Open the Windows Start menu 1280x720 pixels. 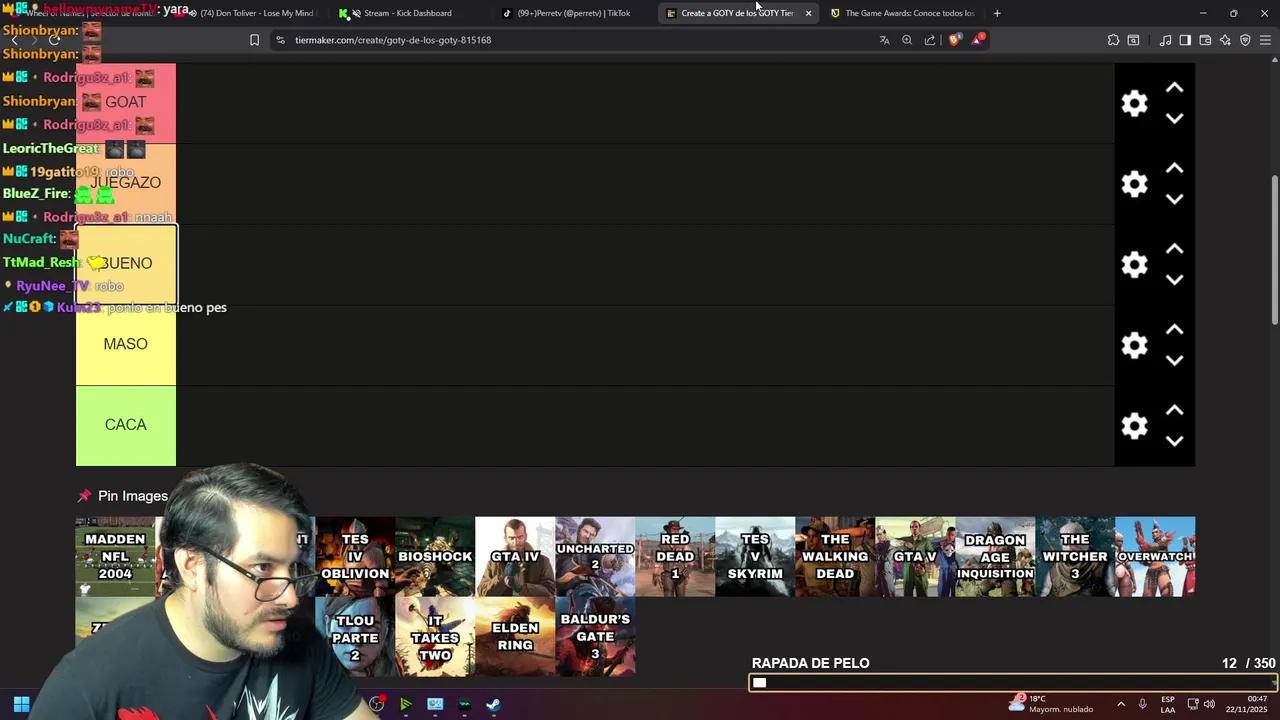(21, 704)
